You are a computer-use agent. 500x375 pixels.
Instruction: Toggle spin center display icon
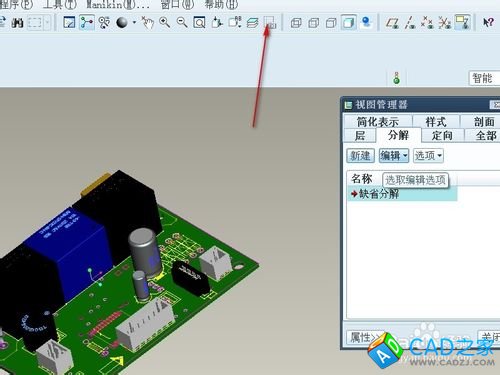coord(87,22)
